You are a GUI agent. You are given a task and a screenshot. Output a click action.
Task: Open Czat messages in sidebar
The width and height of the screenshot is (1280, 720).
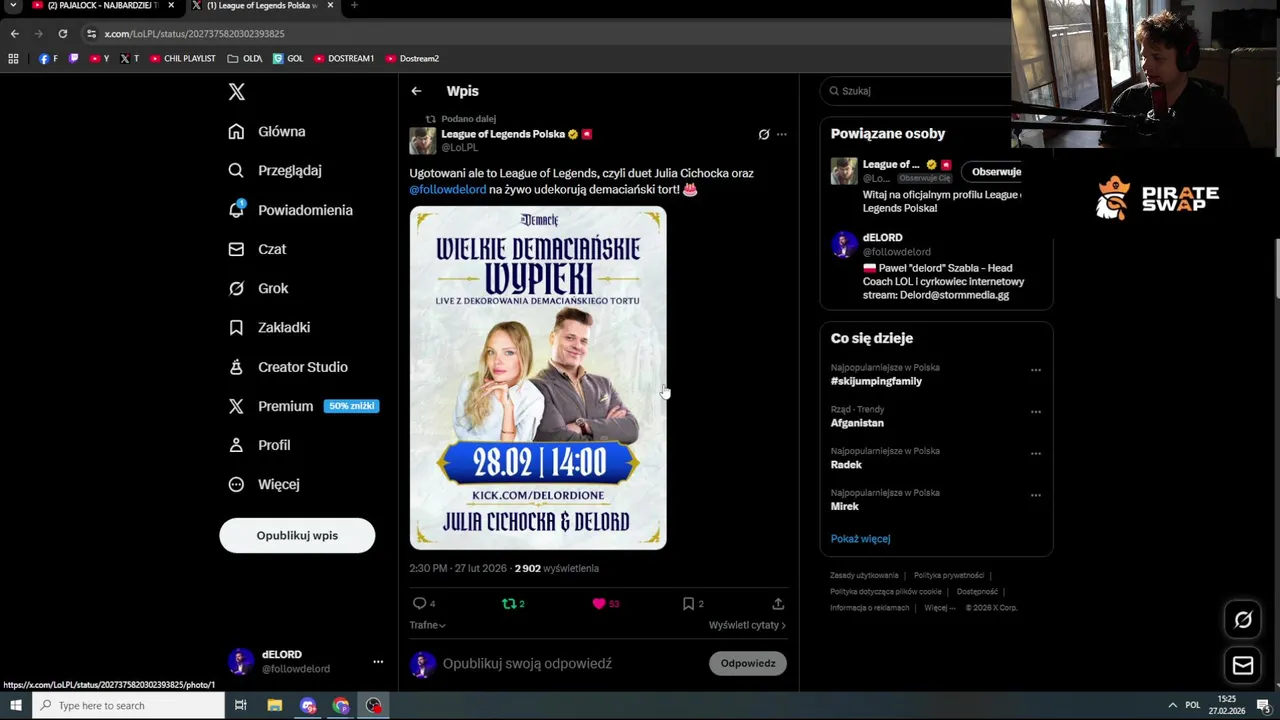[x=257, y=249]
